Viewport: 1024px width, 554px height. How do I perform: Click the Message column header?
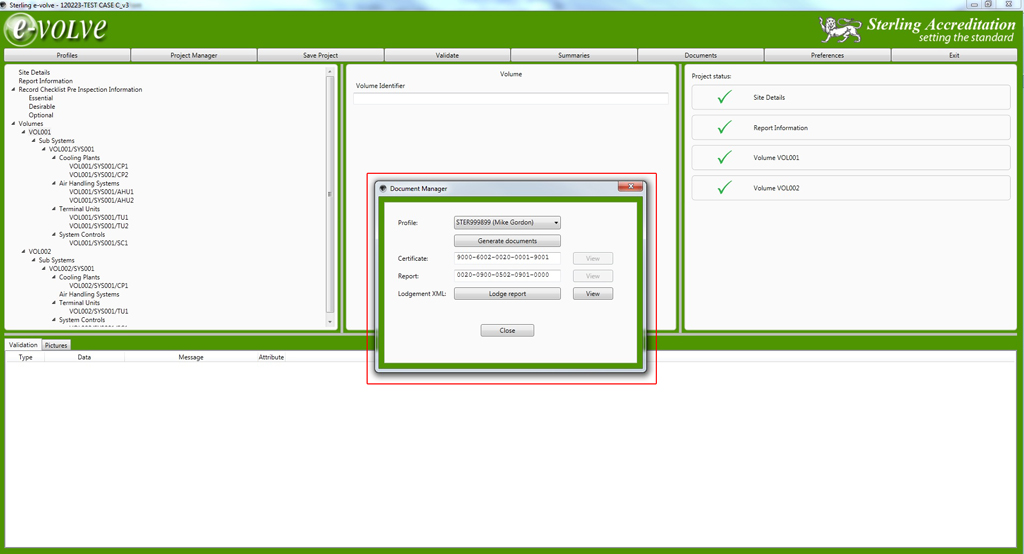[x=191, y=357]
